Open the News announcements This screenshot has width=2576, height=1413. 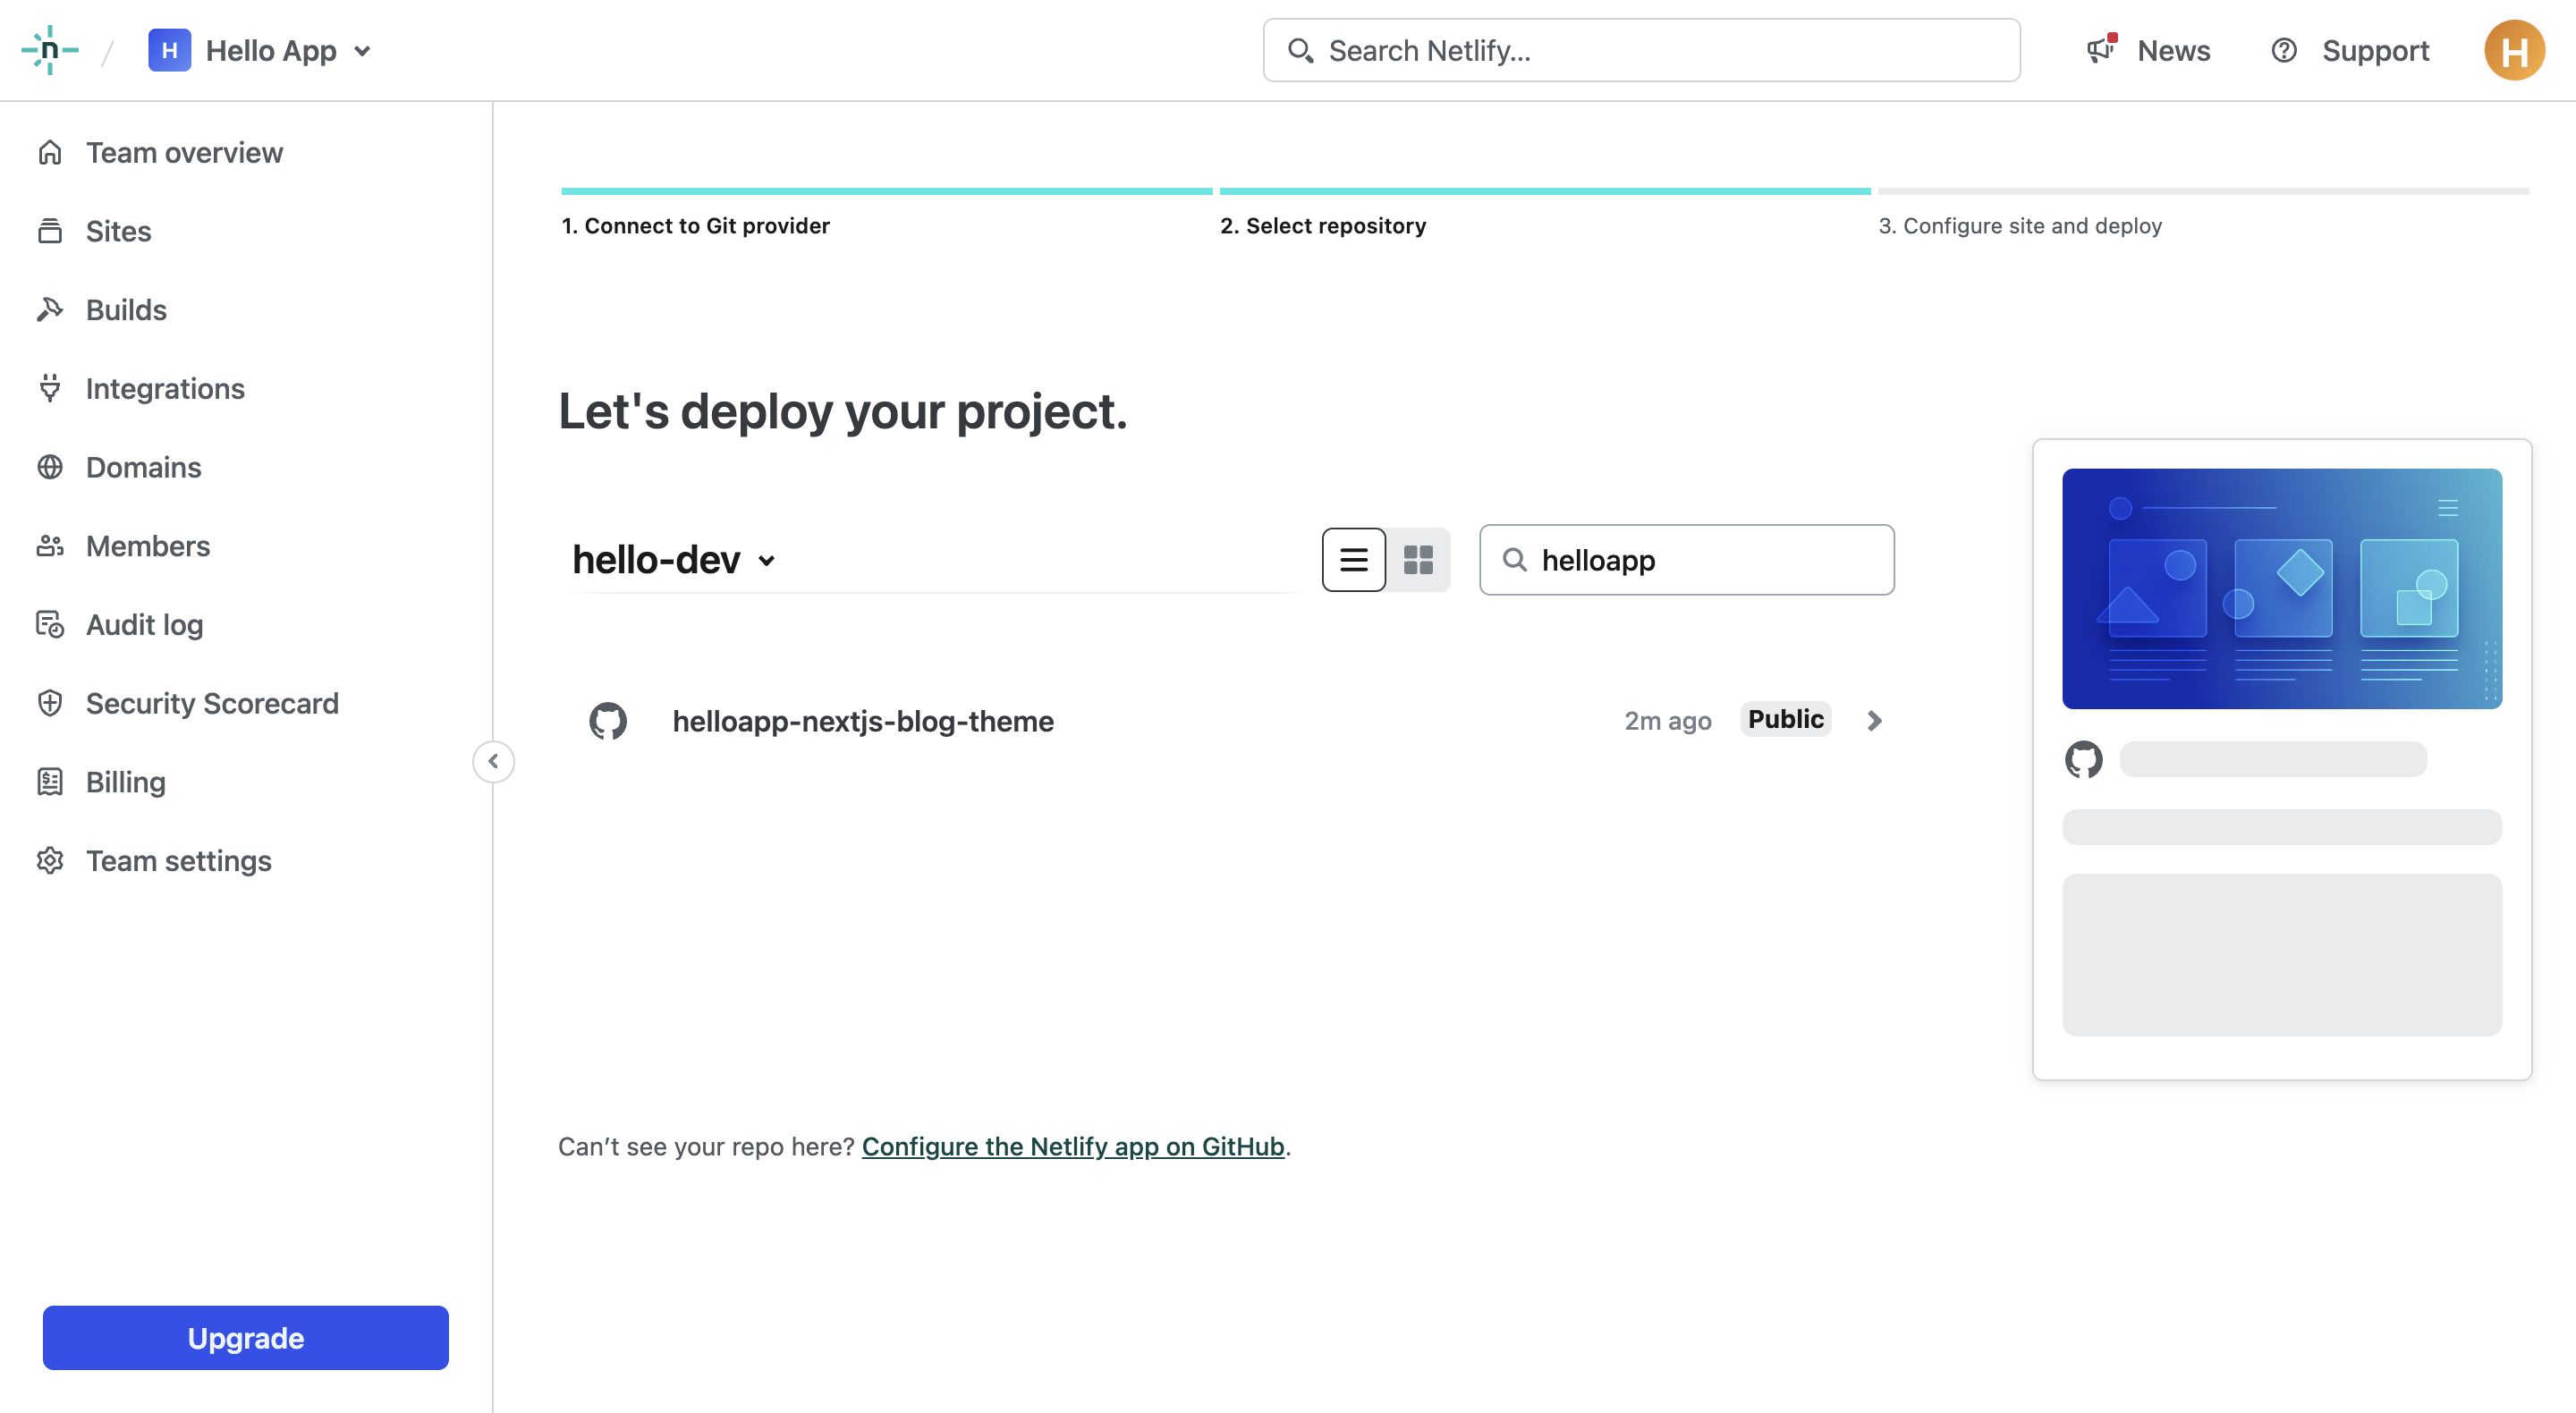(2148, 50)
